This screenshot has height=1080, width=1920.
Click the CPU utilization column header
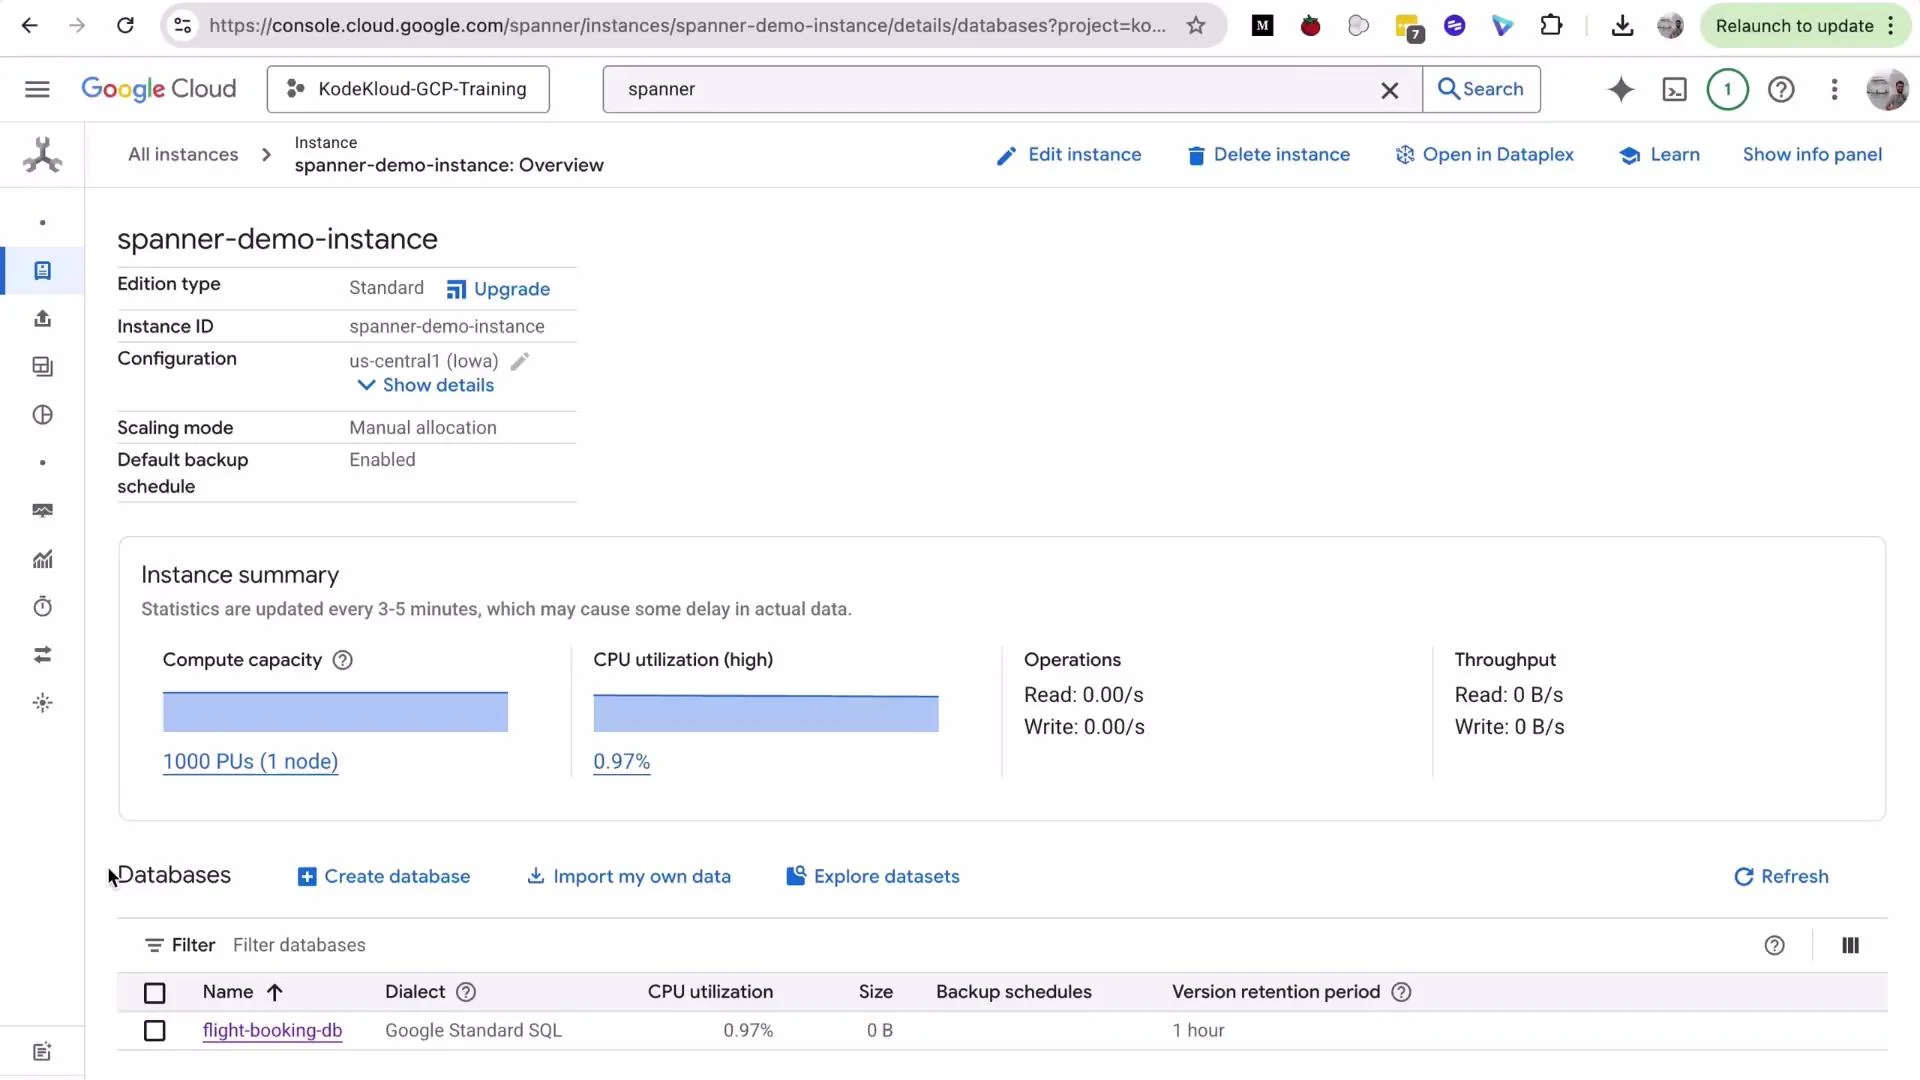pos(710,992)
